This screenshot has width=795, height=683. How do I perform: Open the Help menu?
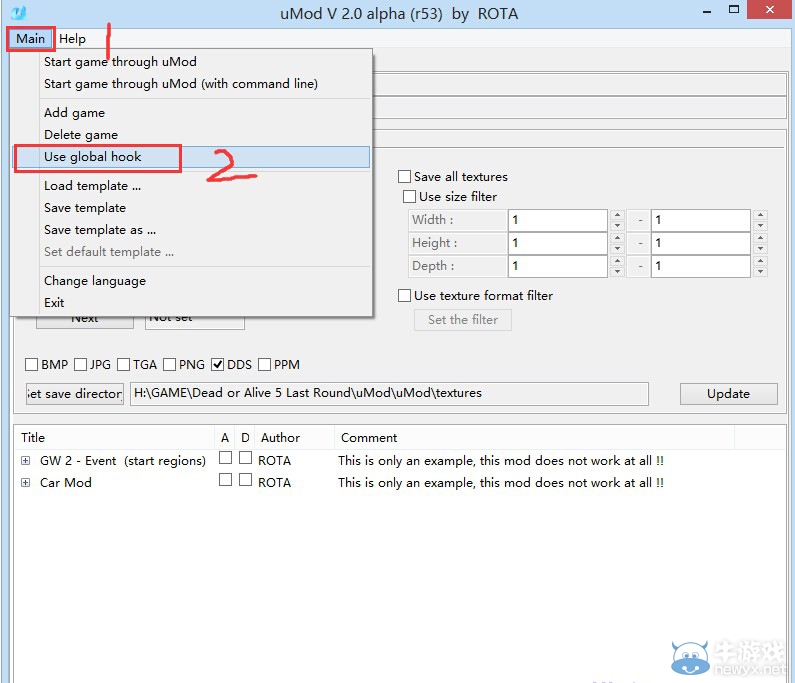point(72,39)
